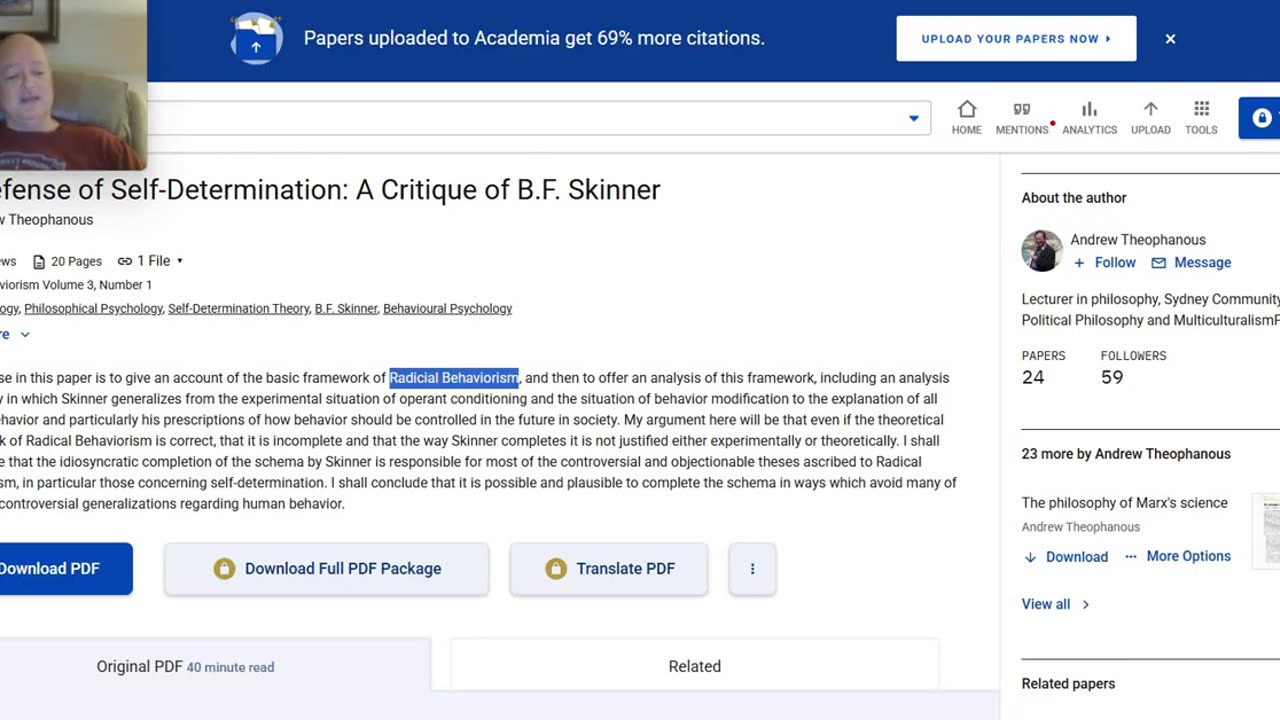Open More Options for the Marx's science paper

coord(1177,556)
